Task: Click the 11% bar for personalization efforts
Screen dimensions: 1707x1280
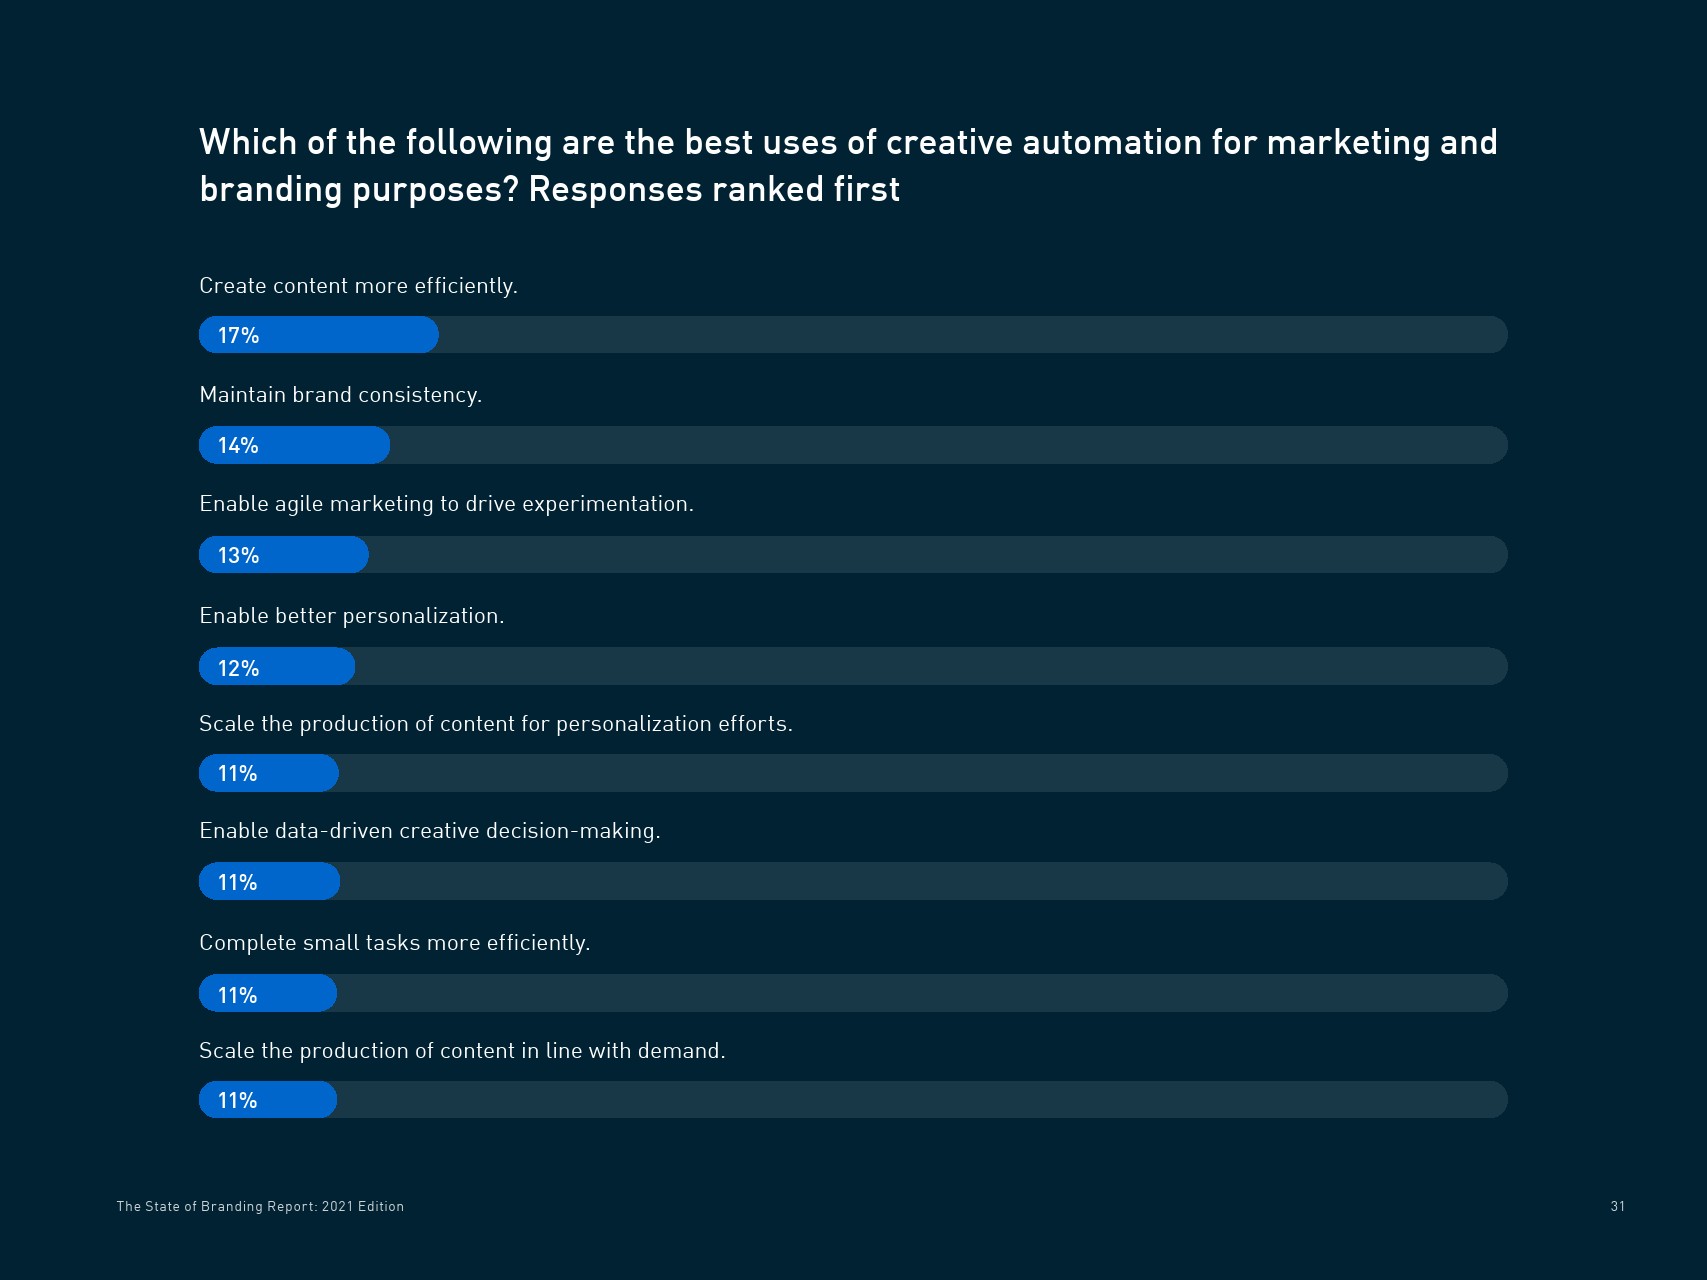Action: click(269, 773)
